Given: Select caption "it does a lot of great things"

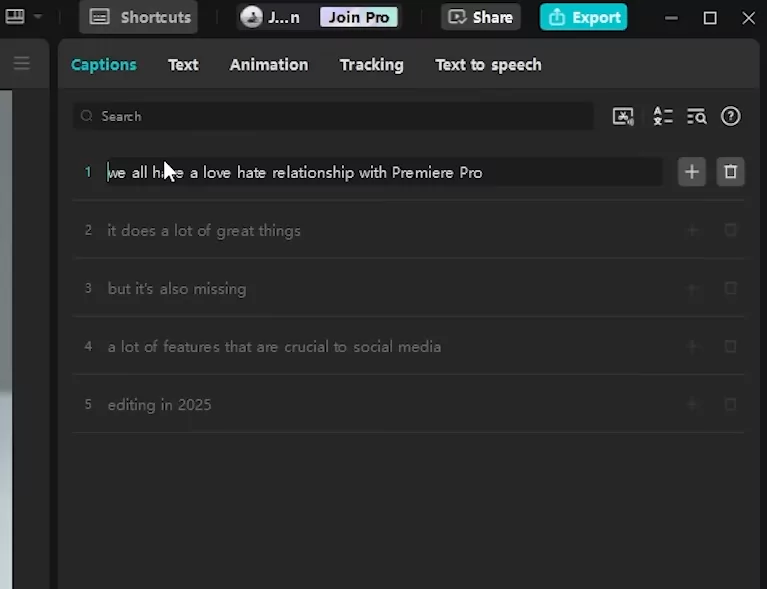Looking at the screenshot, I should click(x=204, y=230).
